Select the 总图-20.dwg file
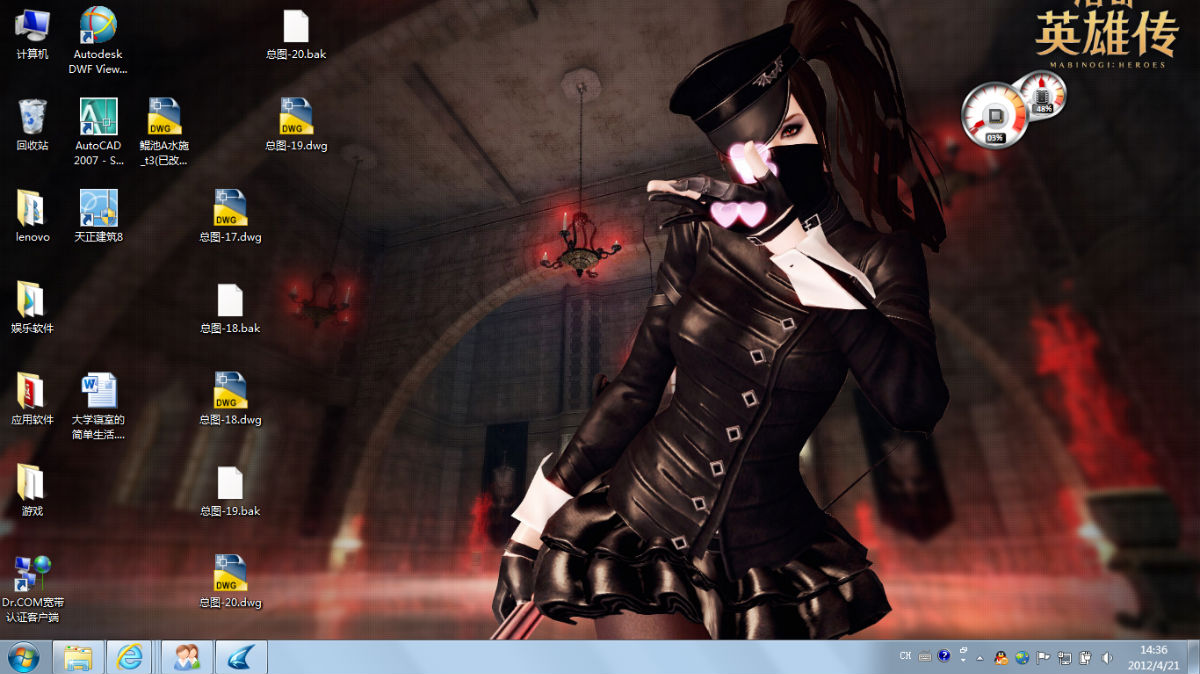The width and height of the screenshot is (1200, 674). [x=230, y=581]
